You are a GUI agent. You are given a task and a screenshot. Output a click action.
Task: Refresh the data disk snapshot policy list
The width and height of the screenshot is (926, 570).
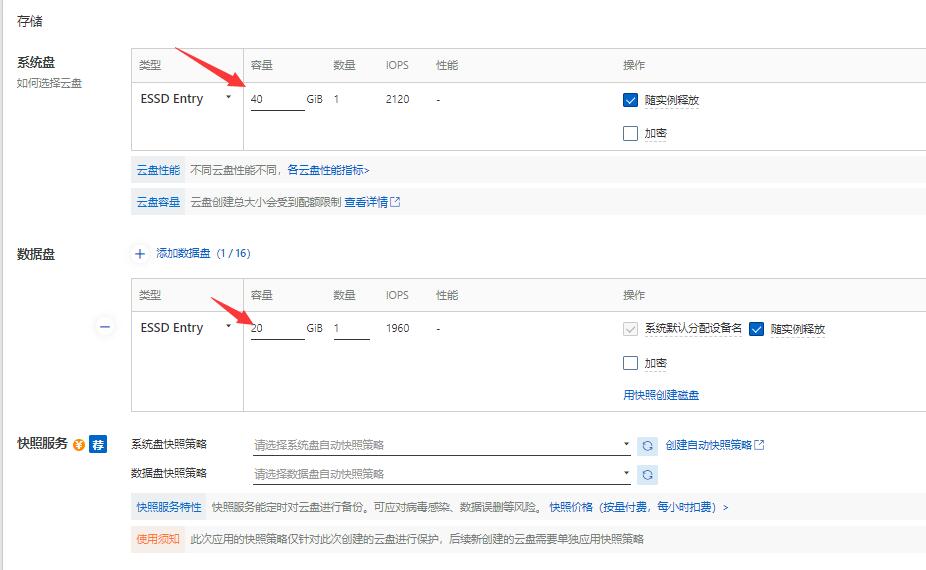coord(648,474)
